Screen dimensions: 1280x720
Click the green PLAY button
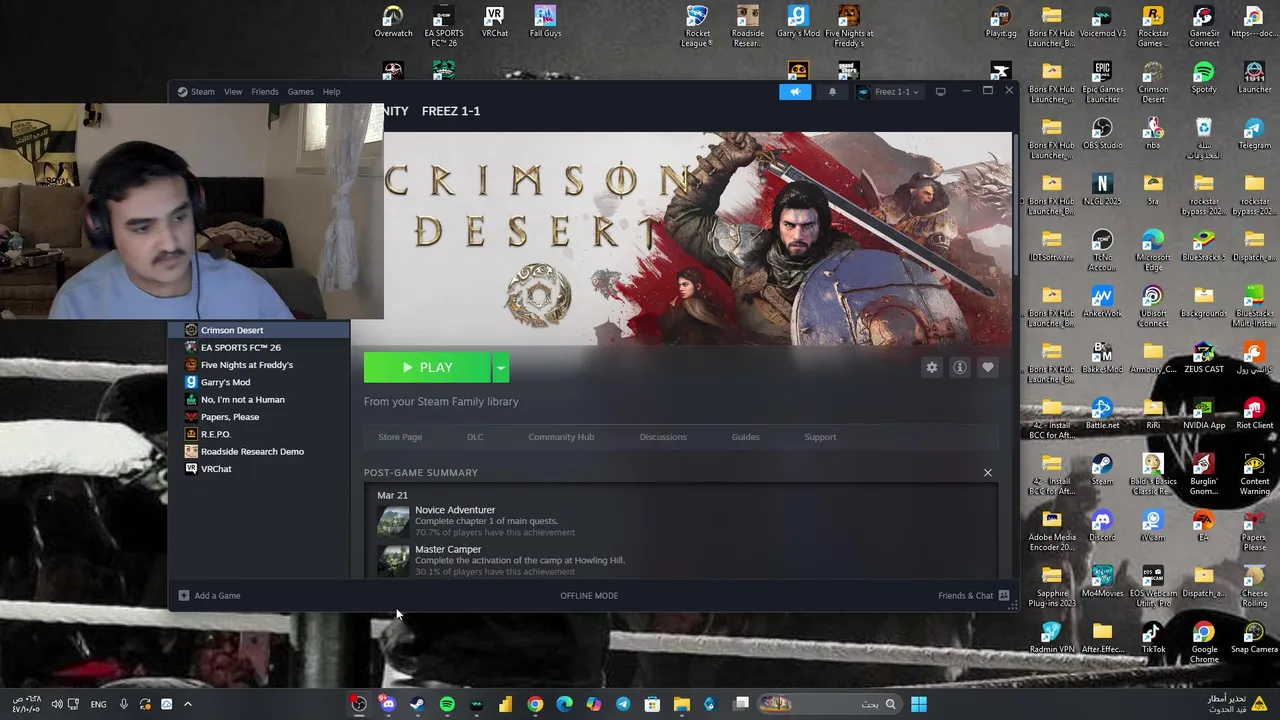[427, 368]
